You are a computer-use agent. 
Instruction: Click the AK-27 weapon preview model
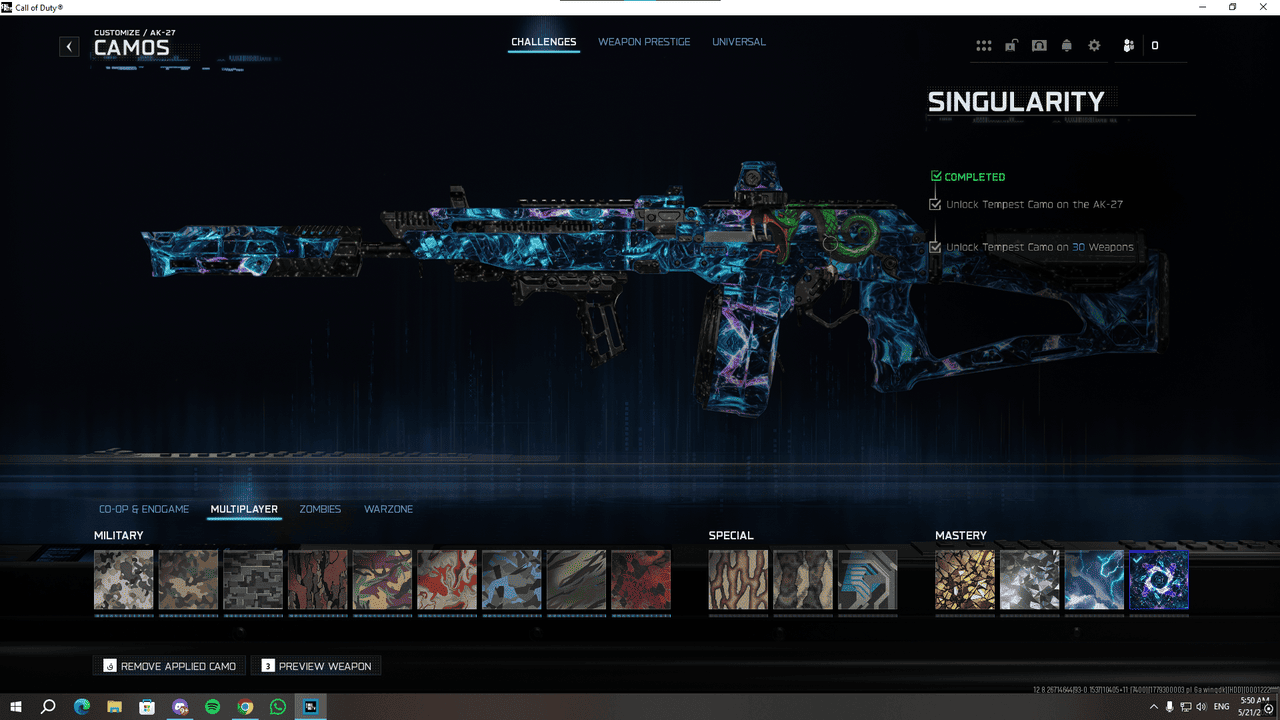(x=655, y=290)
